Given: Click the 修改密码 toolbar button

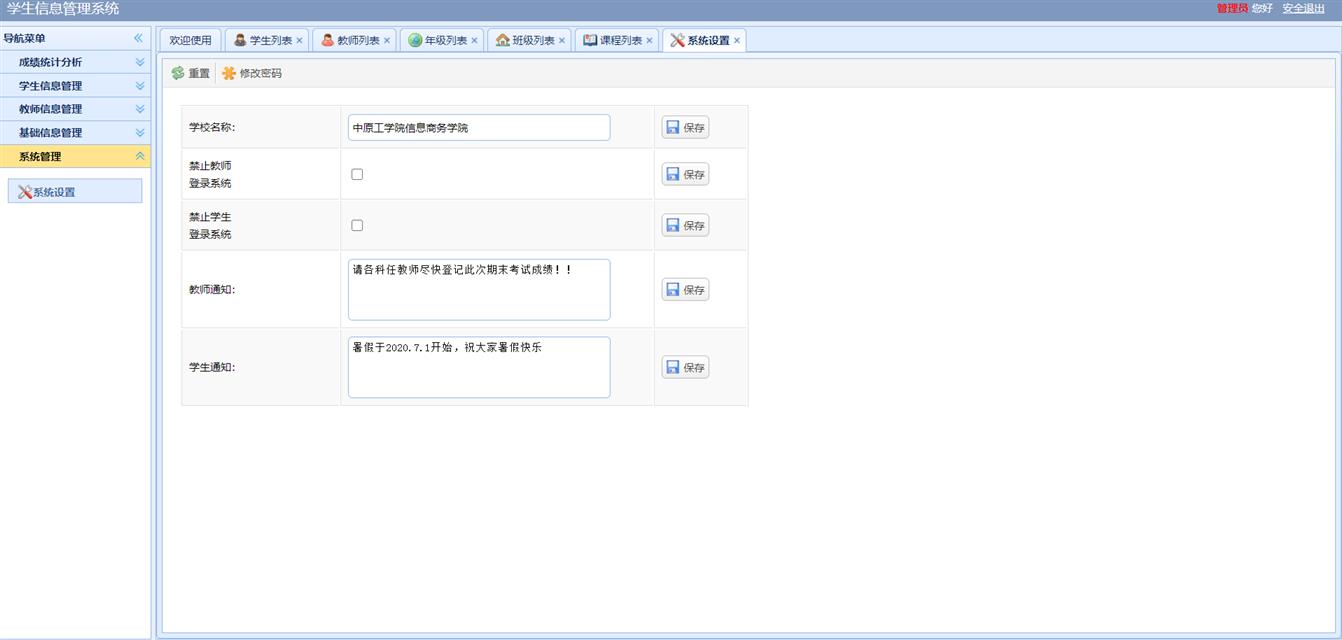Looking at the screenshot, I should (252, 73).
